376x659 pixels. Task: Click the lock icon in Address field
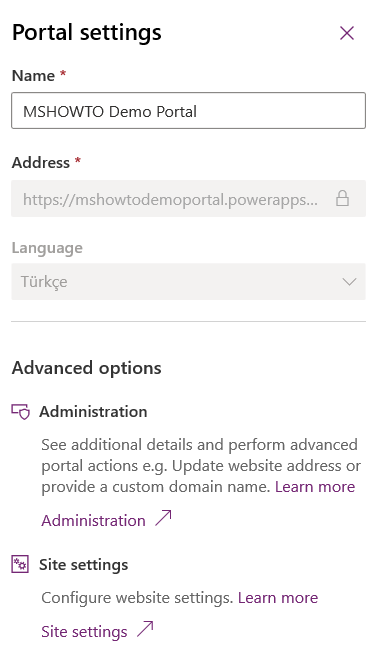[x=342, y=198]
